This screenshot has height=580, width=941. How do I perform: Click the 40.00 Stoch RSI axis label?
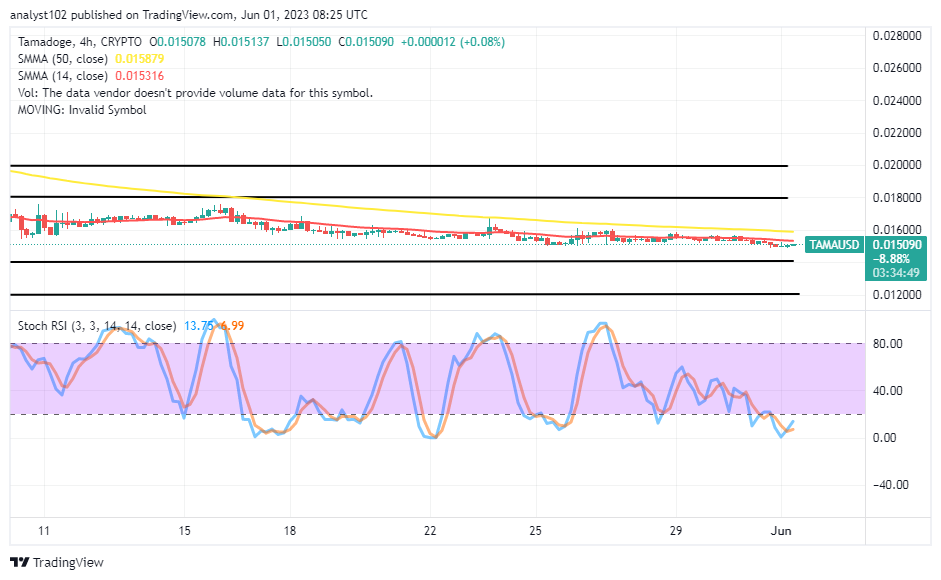click(888, 391)
